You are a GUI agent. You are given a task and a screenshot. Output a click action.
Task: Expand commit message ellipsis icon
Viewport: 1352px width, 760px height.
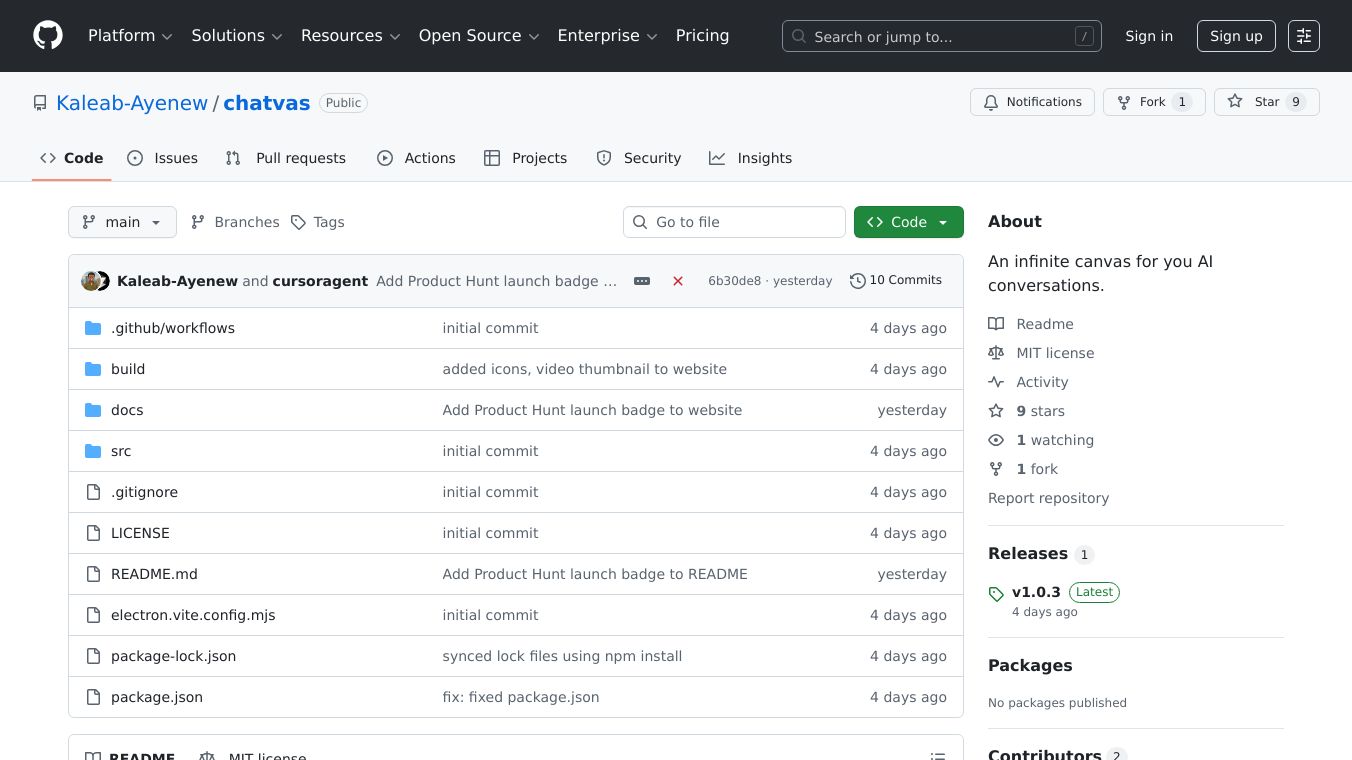[x=642, y=281]
